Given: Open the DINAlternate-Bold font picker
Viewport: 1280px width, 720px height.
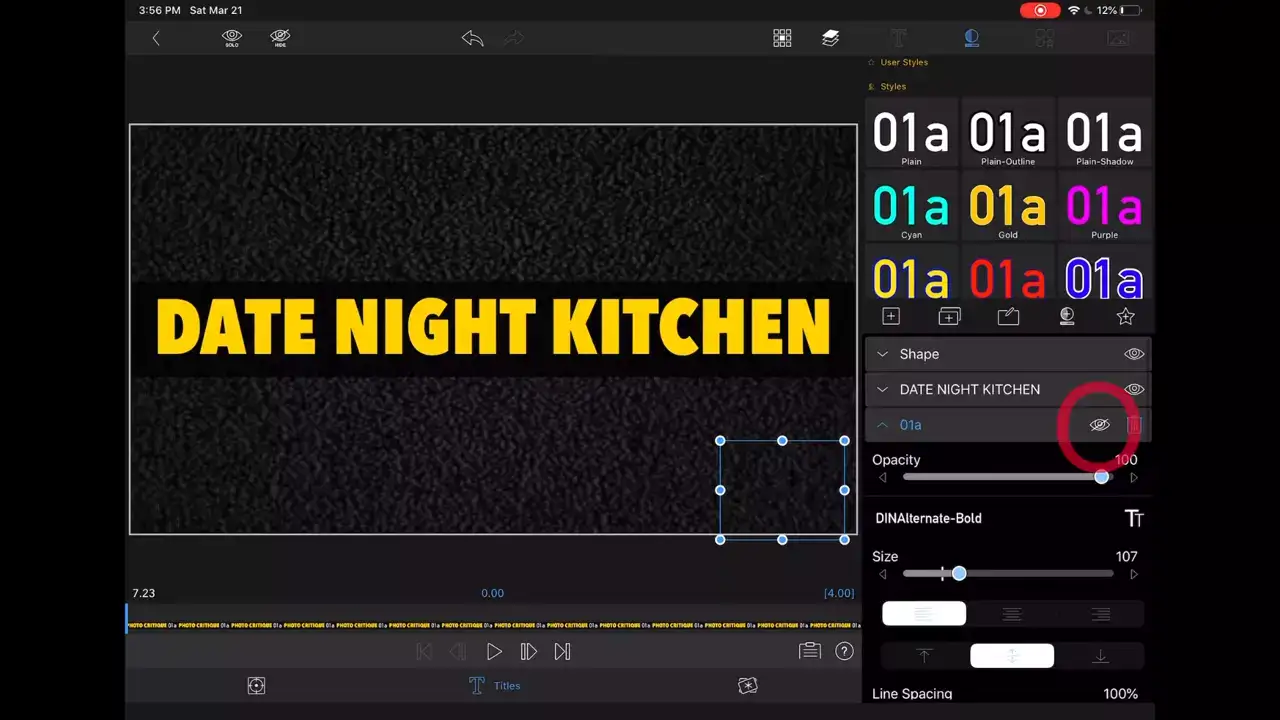Looking at the screenshot, I should click(x=928, y=518).
